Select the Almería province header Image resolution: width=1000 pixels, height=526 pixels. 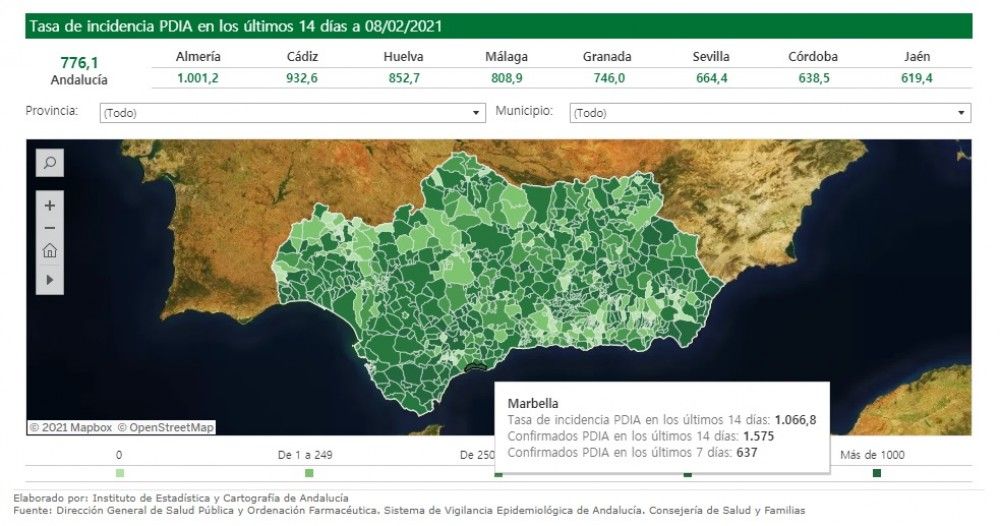tap(198, 56)
